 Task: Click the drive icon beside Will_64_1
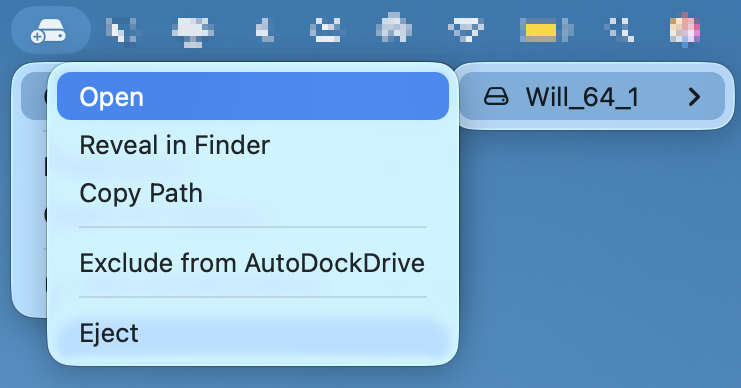[x=496, y=97]
